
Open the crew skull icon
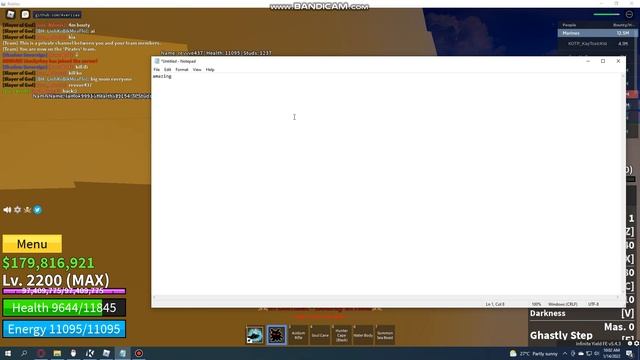(x=27, y=210)
